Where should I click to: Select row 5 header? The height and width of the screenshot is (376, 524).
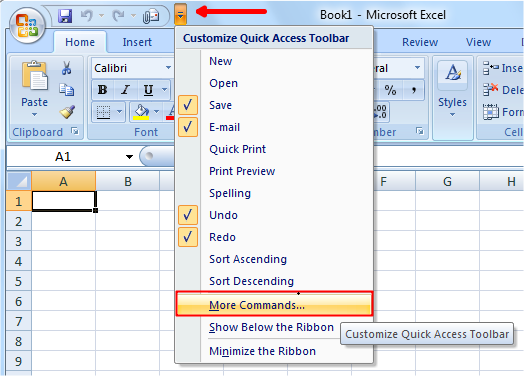click(x=19, y=281)
